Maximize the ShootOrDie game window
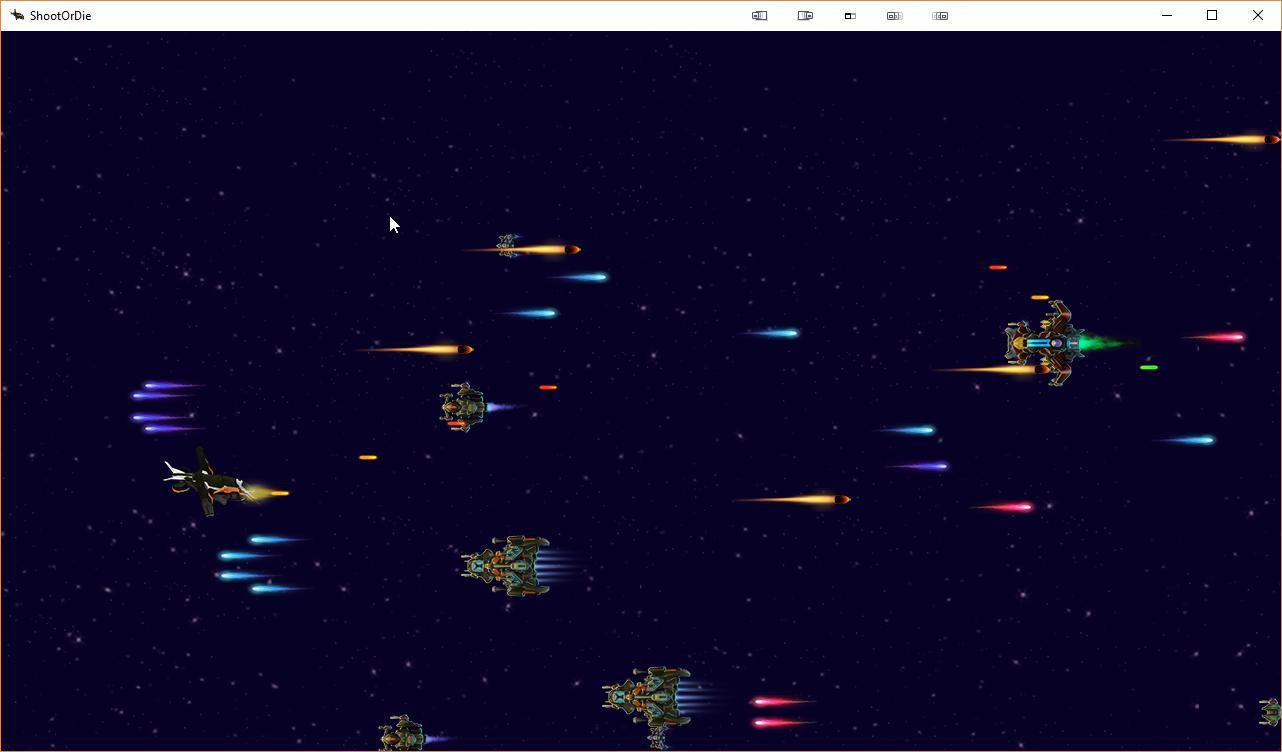 point(1212,15)
